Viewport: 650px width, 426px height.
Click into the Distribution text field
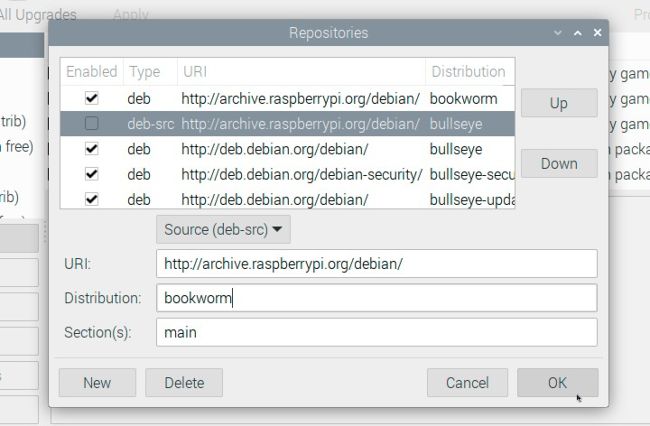coord(376,298)
